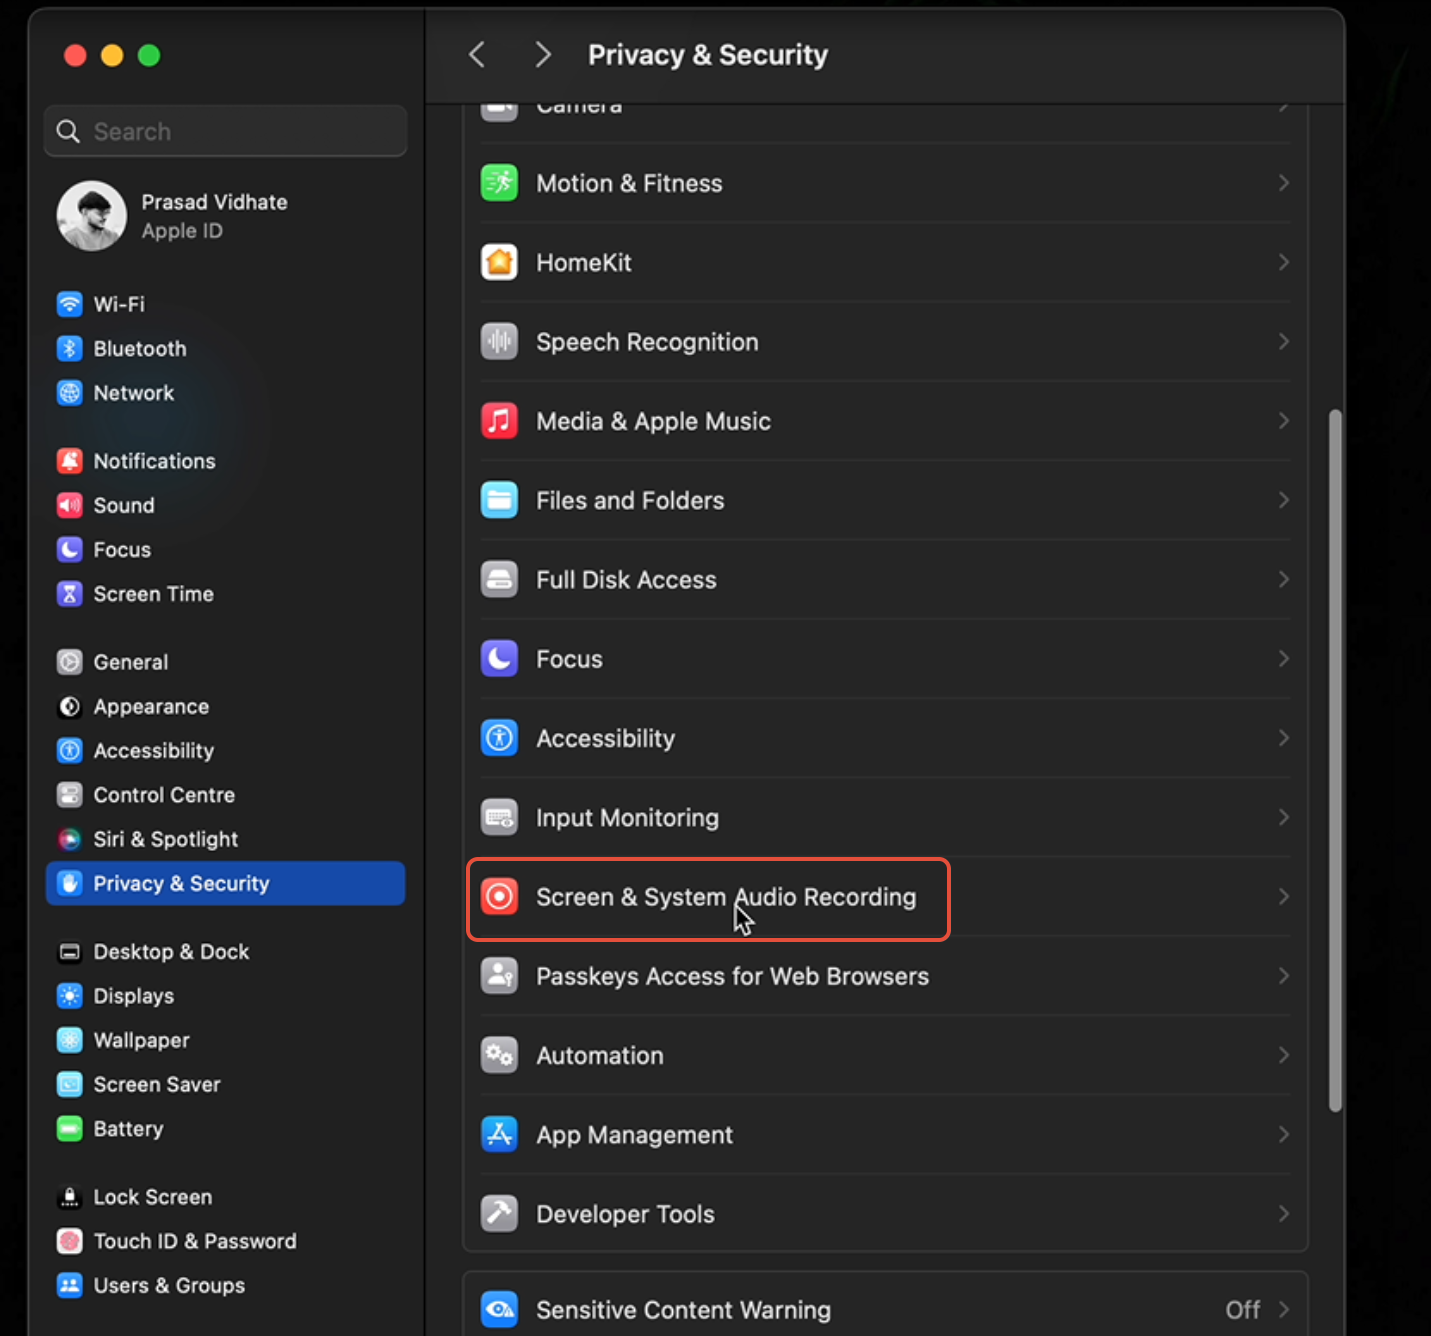Click the main pane vertical scrollbar
Image resolution: width=1431 pixels, height=1336 pixels.
(1335, 760)
